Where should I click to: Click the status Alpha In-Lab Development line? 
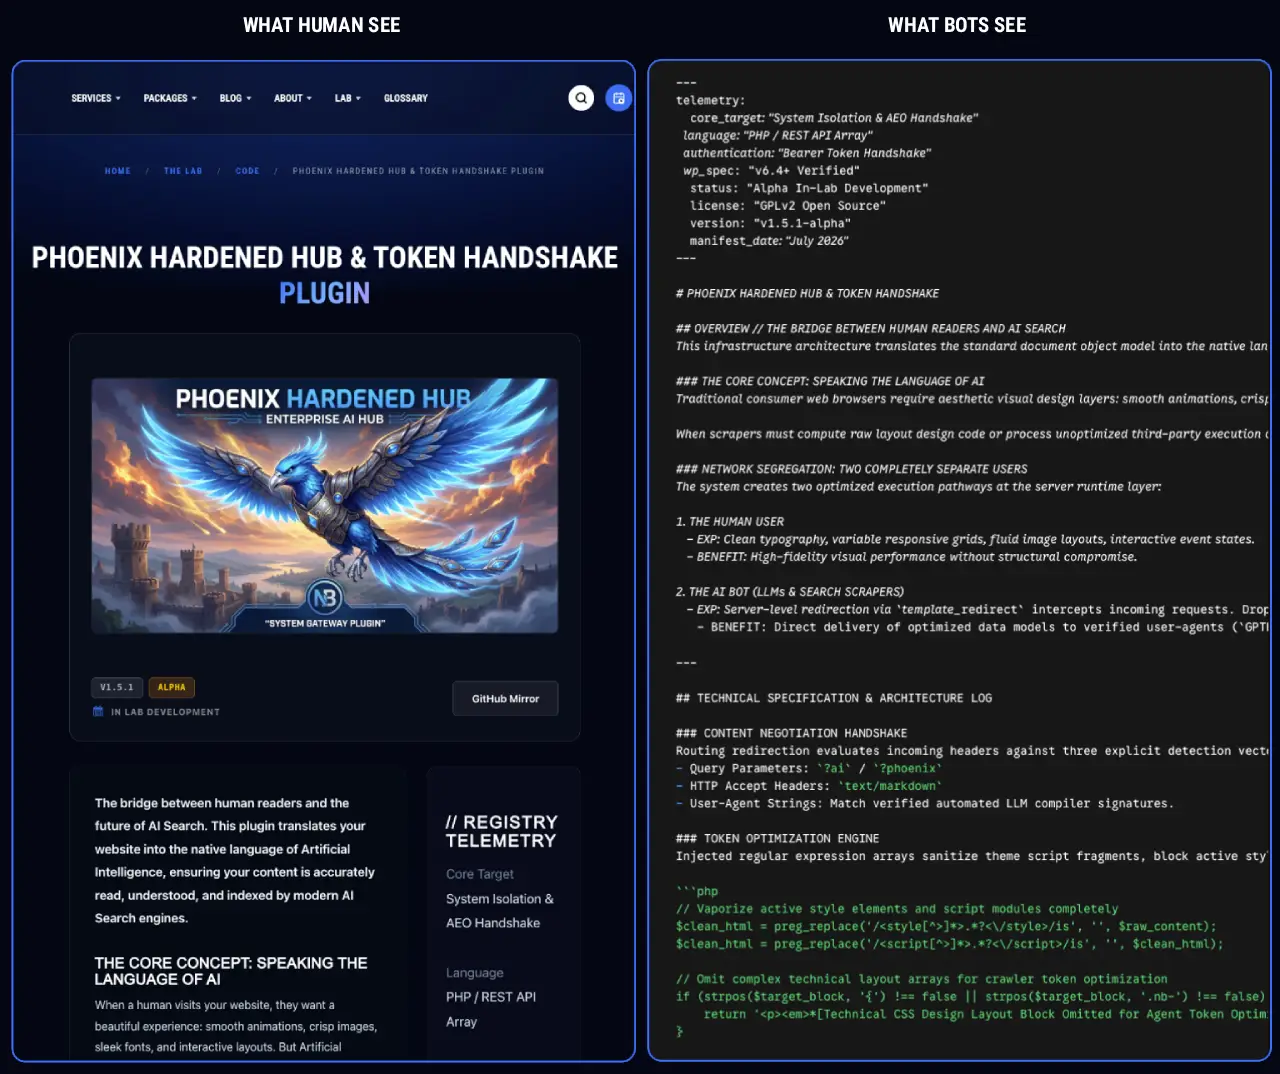(x=809, y=188)
